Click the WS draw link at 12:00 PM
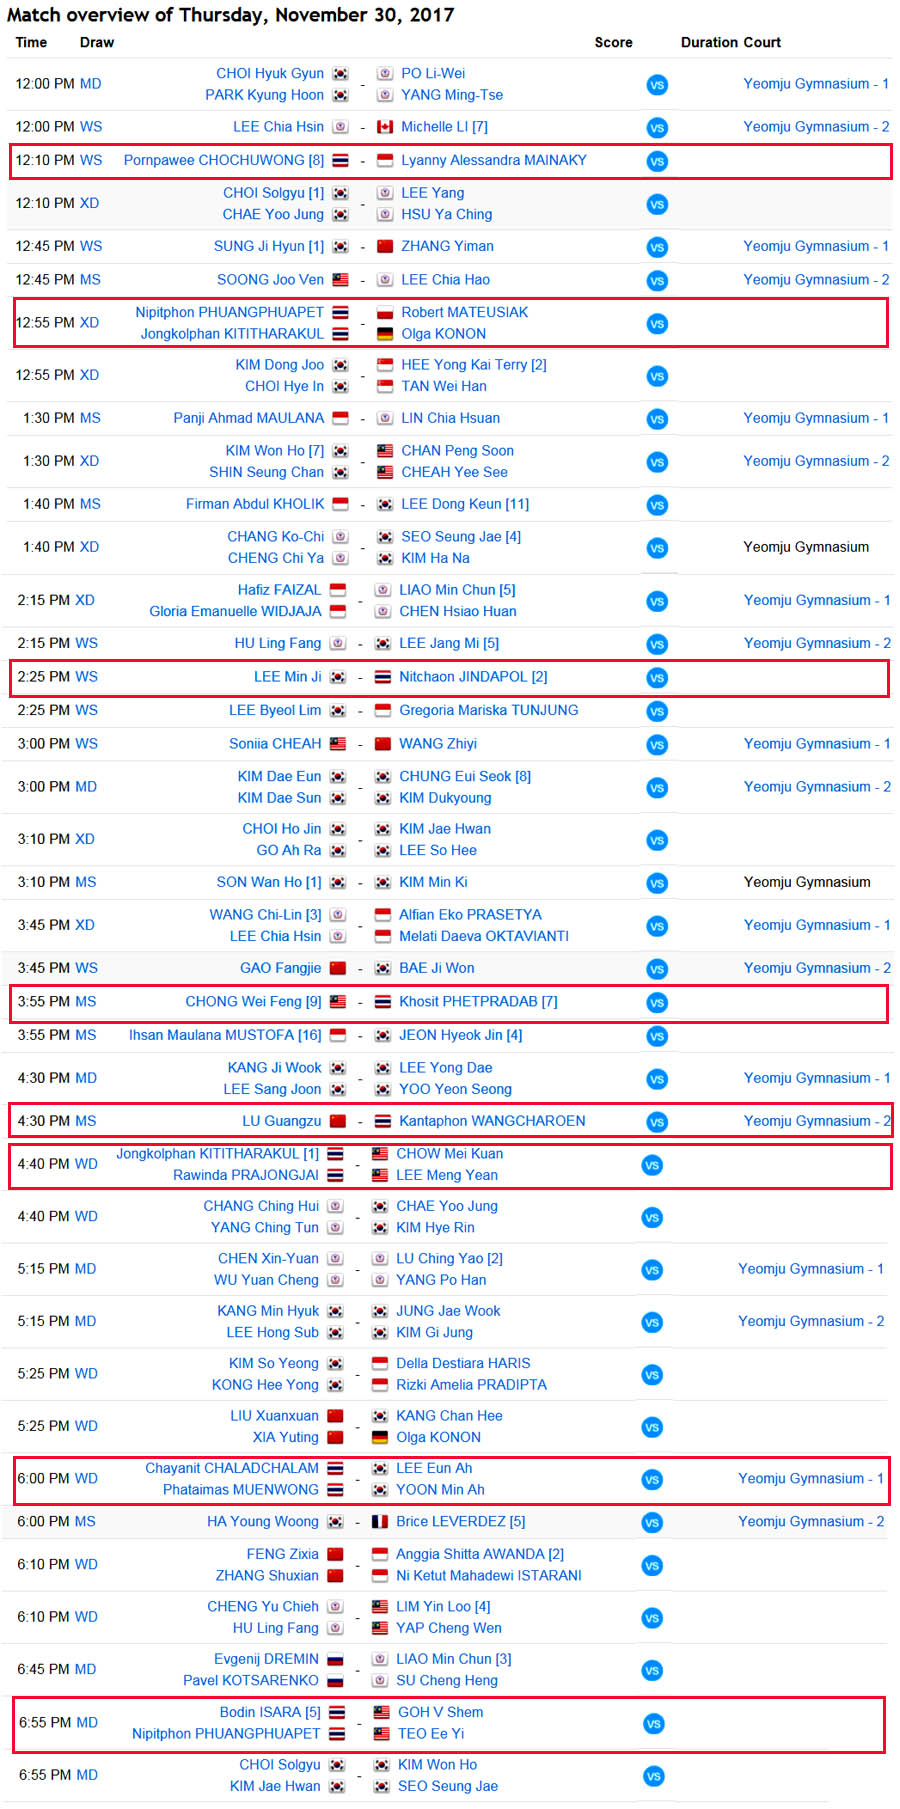The width and height of the screenshot is (900, 1809). coord(91,127)
